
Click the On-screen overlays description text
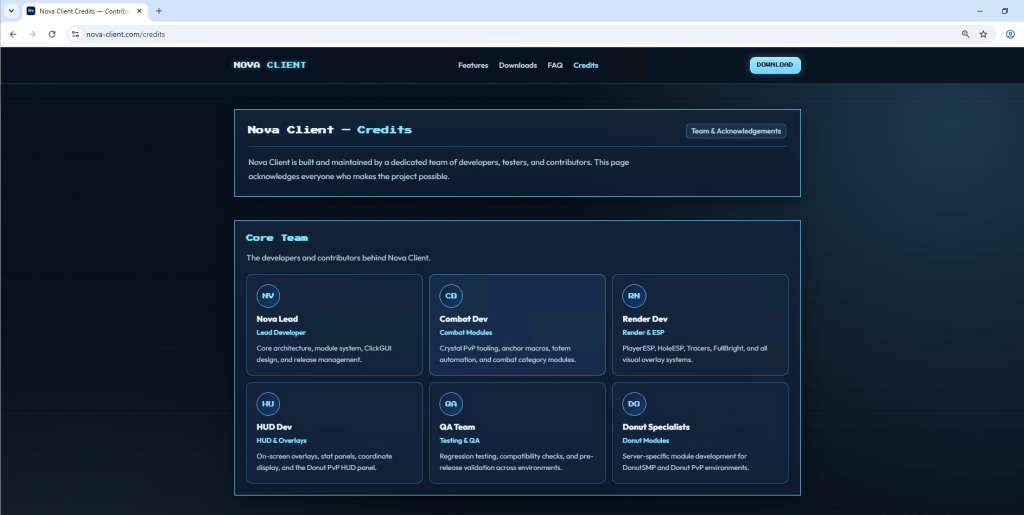(x=324, y=462)
